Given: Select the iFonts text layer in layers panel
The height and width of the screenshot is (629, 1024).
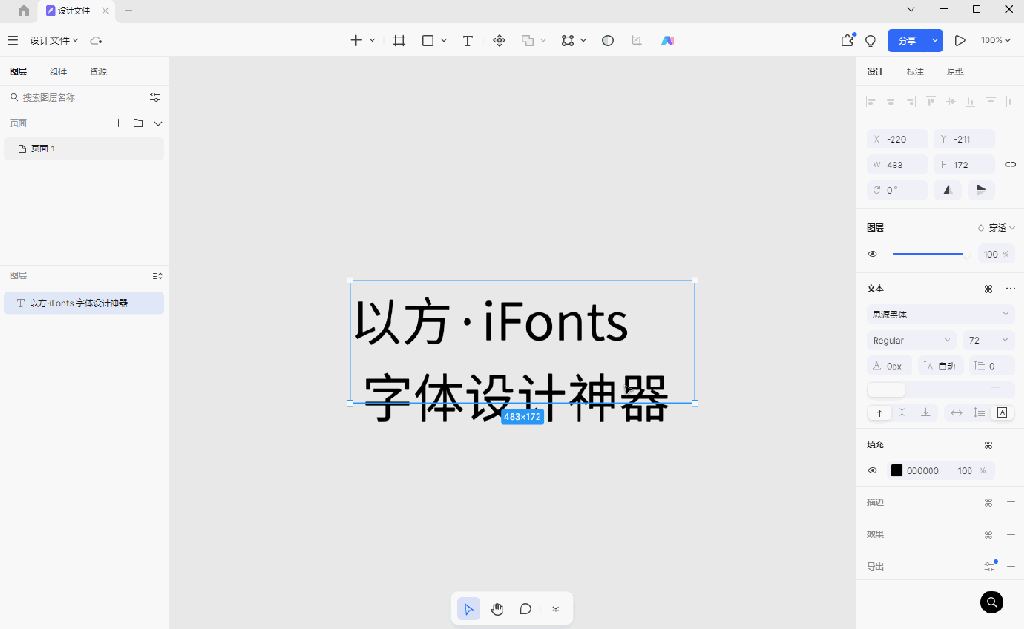Looking at the screenshot, I should click(84, 303).
